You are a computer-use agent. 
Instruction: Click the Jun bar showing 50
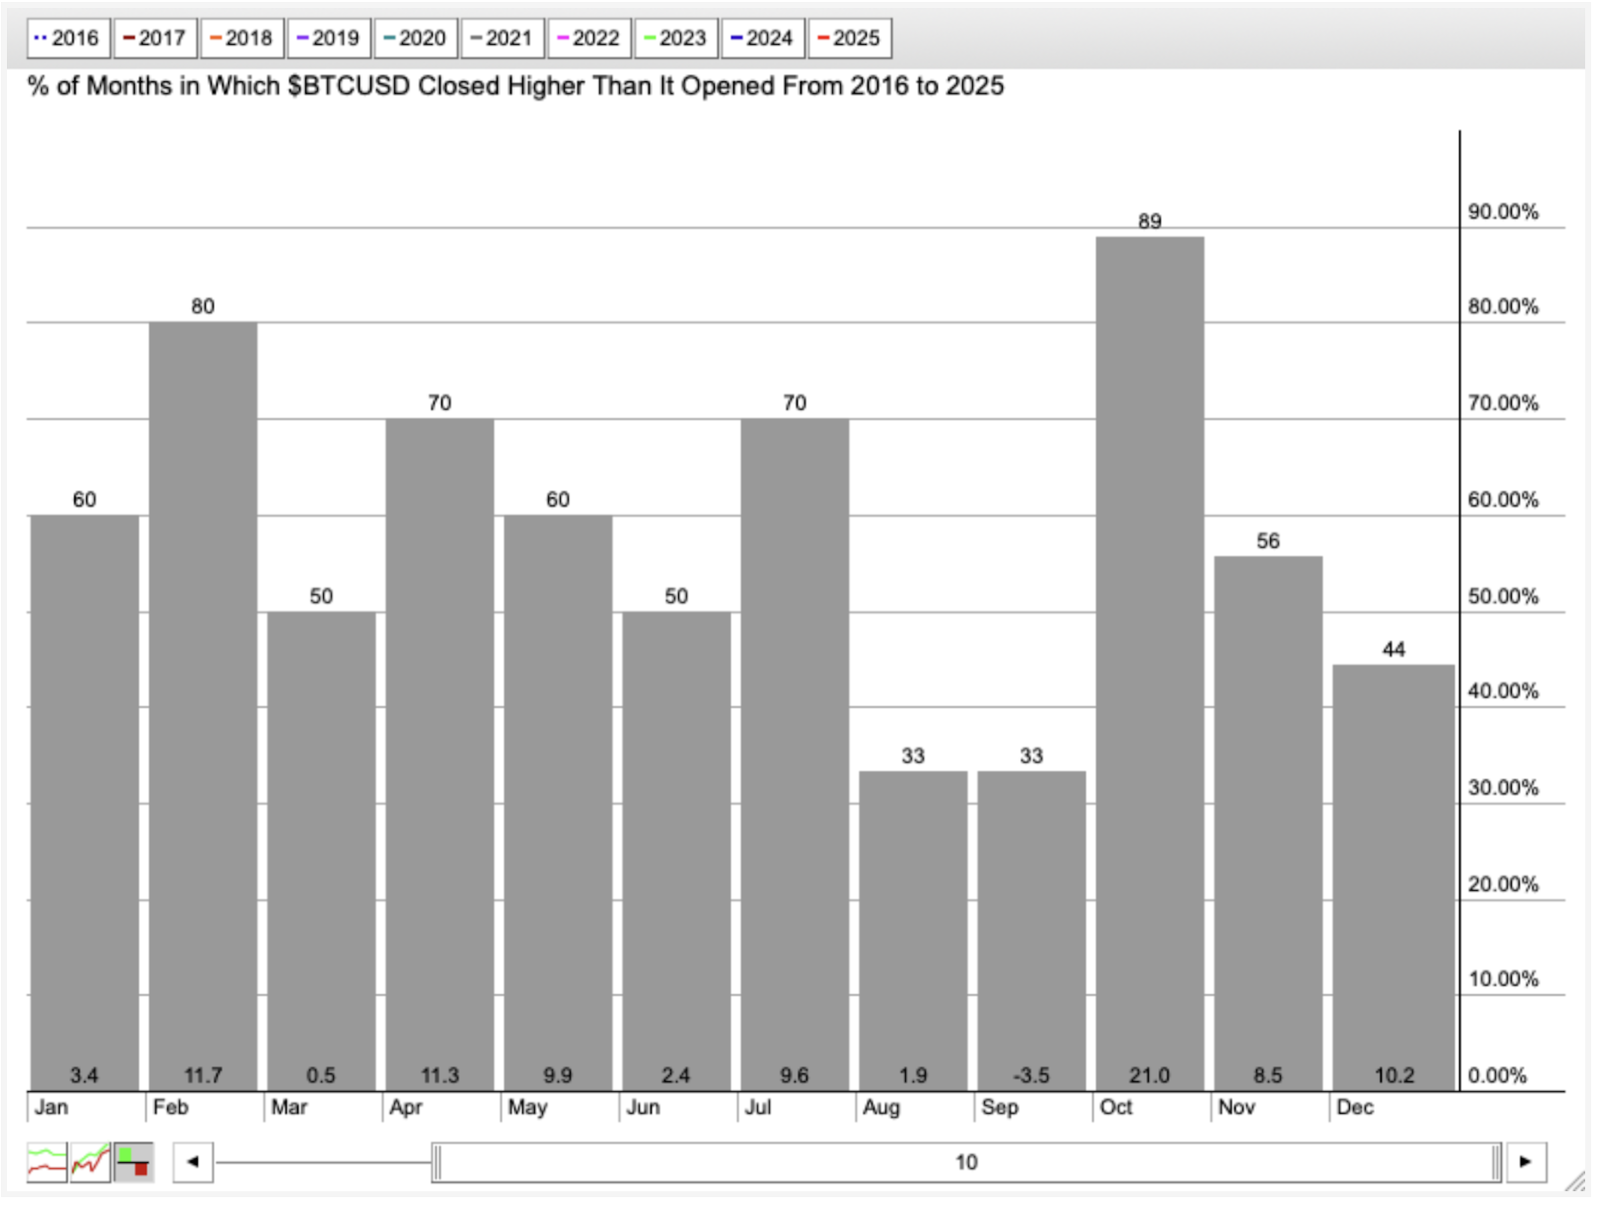tap(676, 851)
